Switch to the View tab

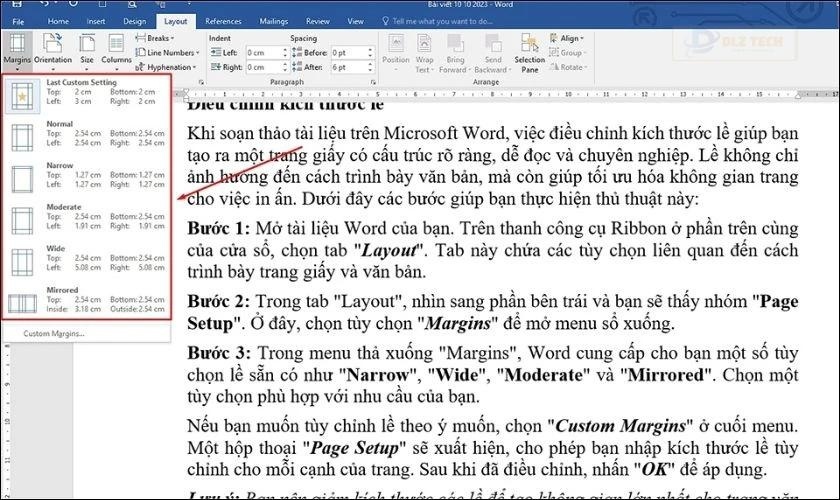(355, 21)
